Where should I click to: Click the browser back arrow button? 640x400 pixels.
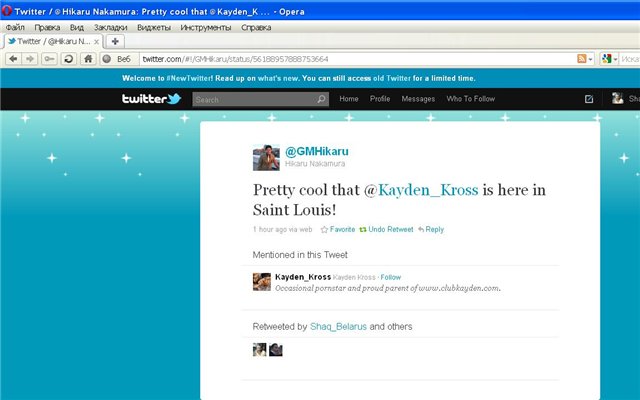click(15, 59)
